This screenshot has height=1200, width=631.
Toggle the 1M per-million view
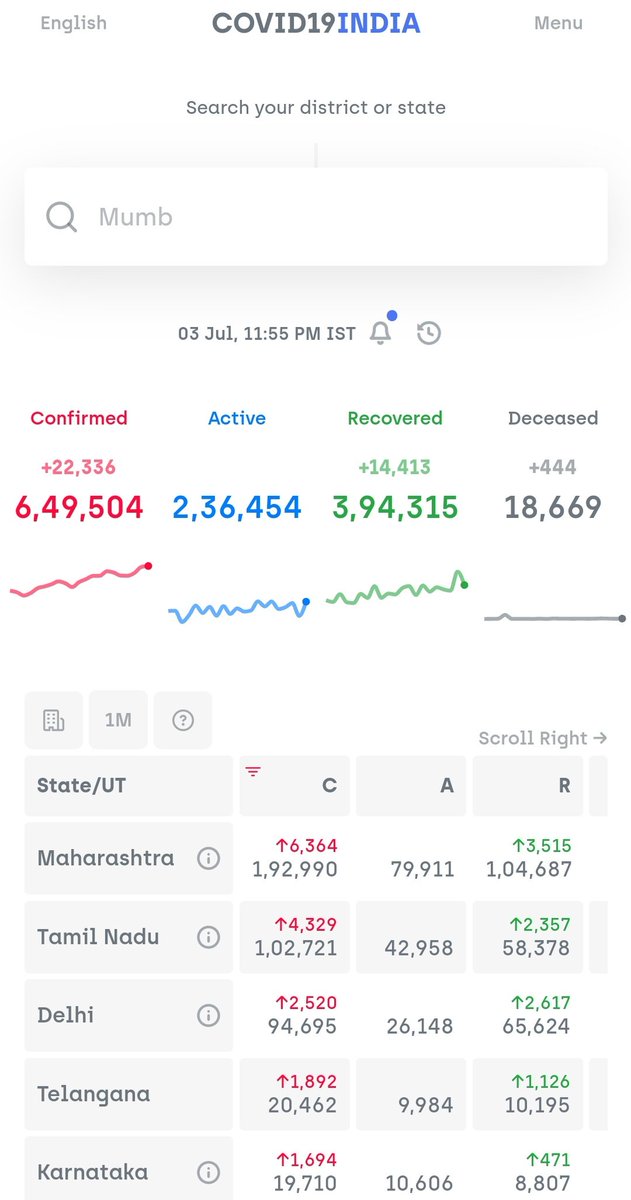(x=118, y=720)
